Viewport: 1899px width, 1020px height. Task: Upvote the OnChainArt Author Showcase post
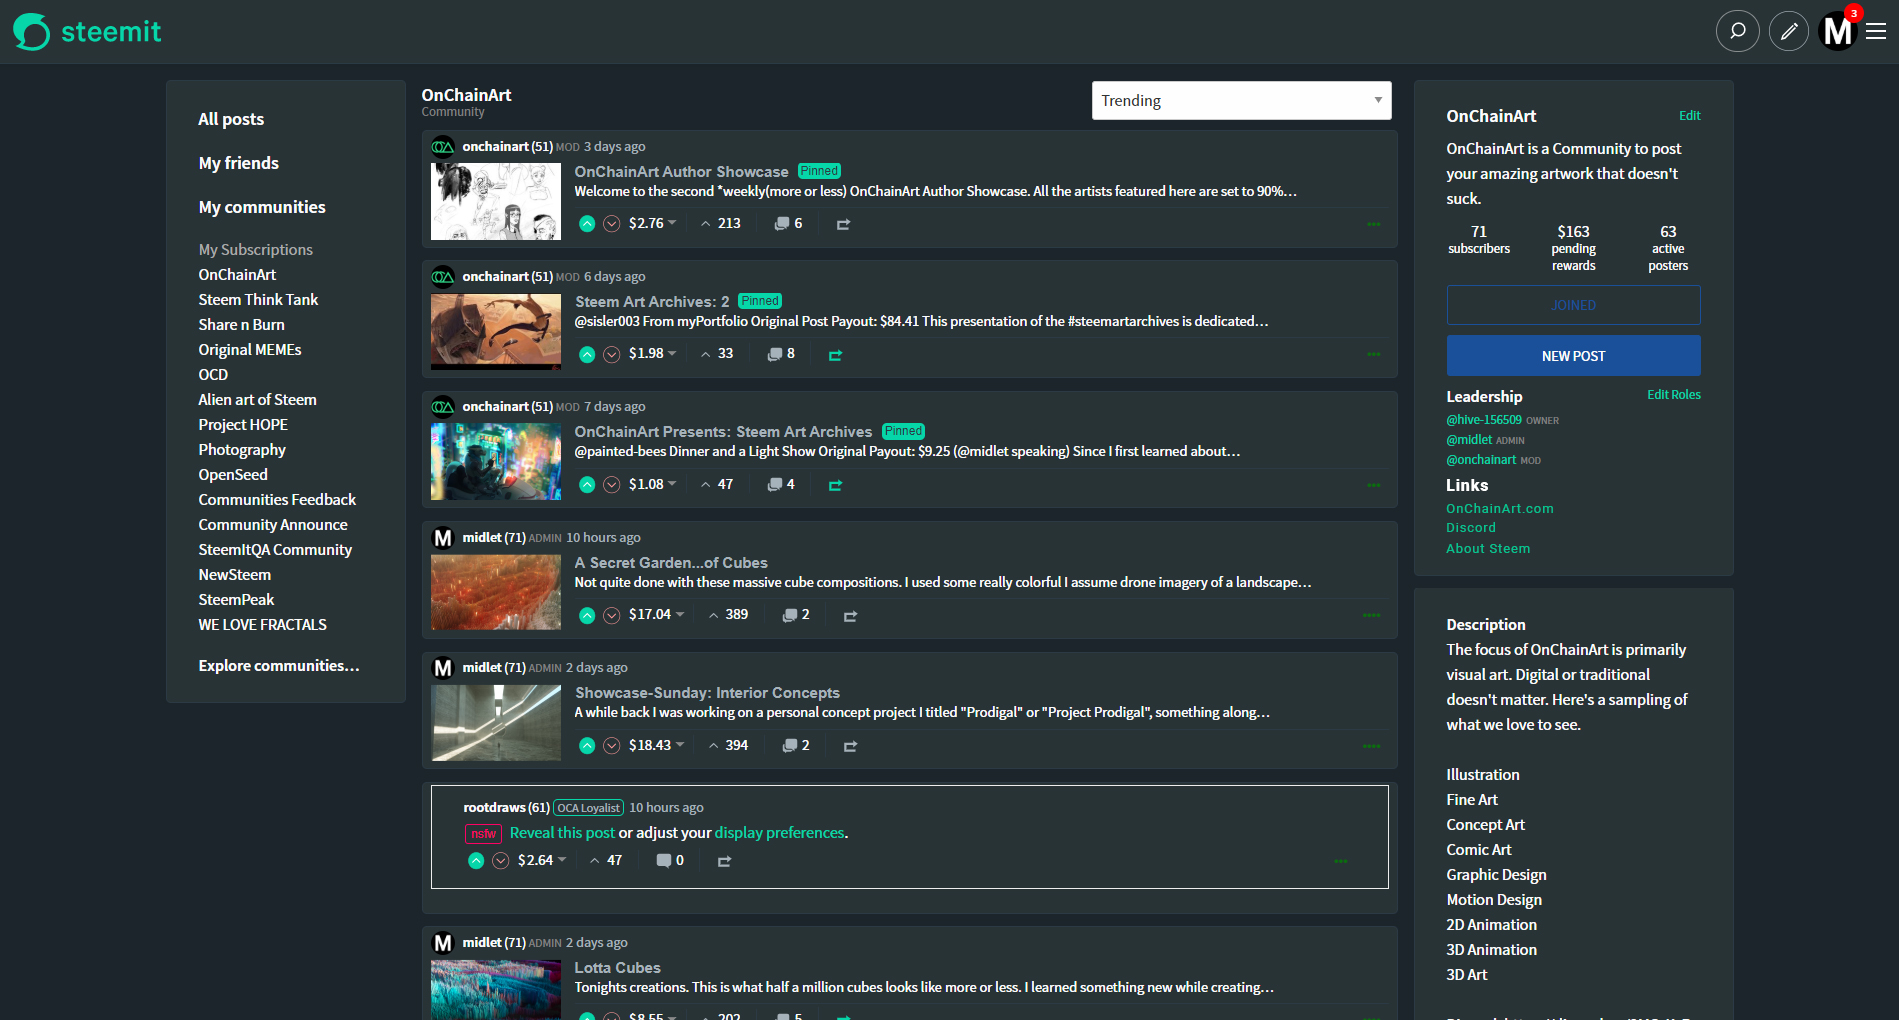coord(587,224)
